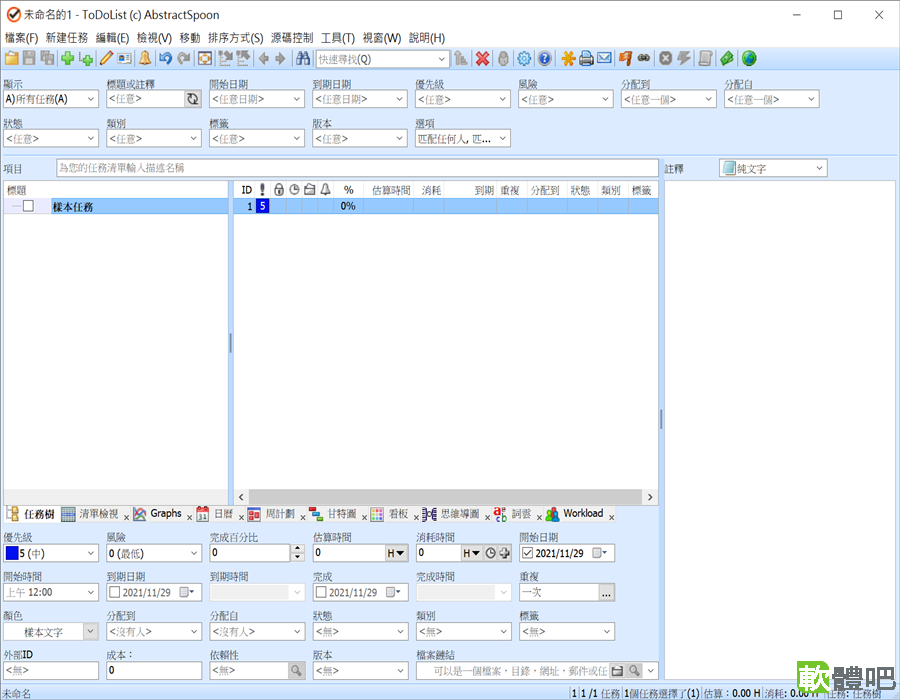Click the % column header
Image resolution: width=900 pixels, height=700 pixels.
click(348, 190)
